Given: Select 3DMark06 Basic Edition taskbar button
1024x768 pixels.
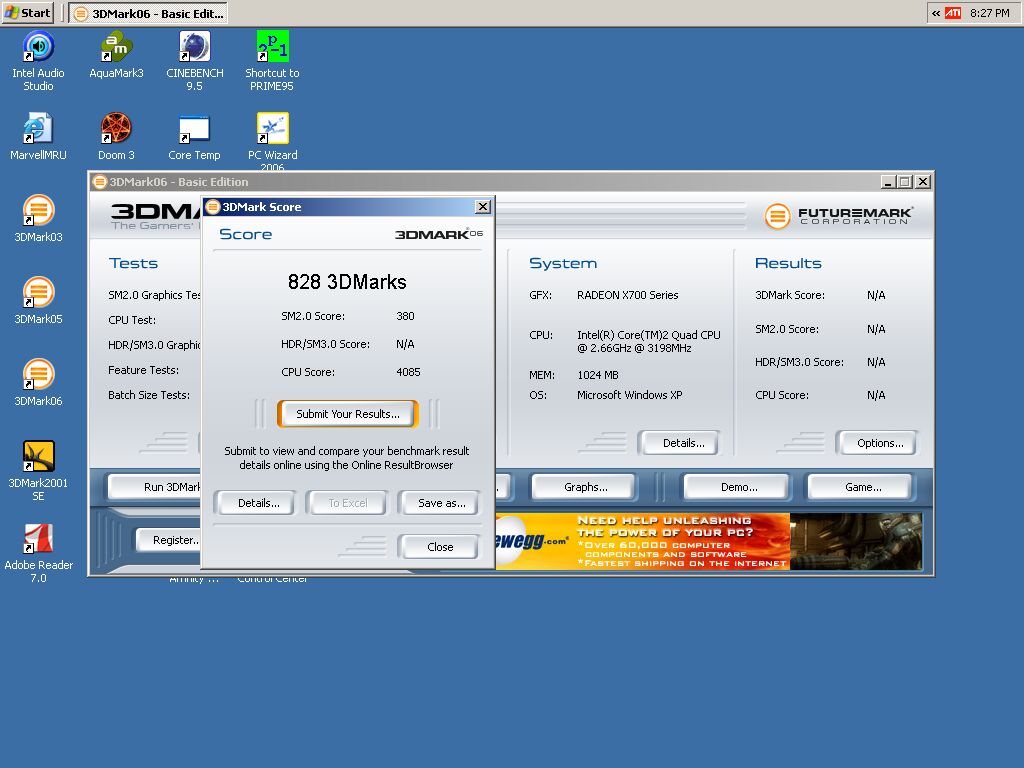Looking at the screenshot, I should click(x=148, y=13).
